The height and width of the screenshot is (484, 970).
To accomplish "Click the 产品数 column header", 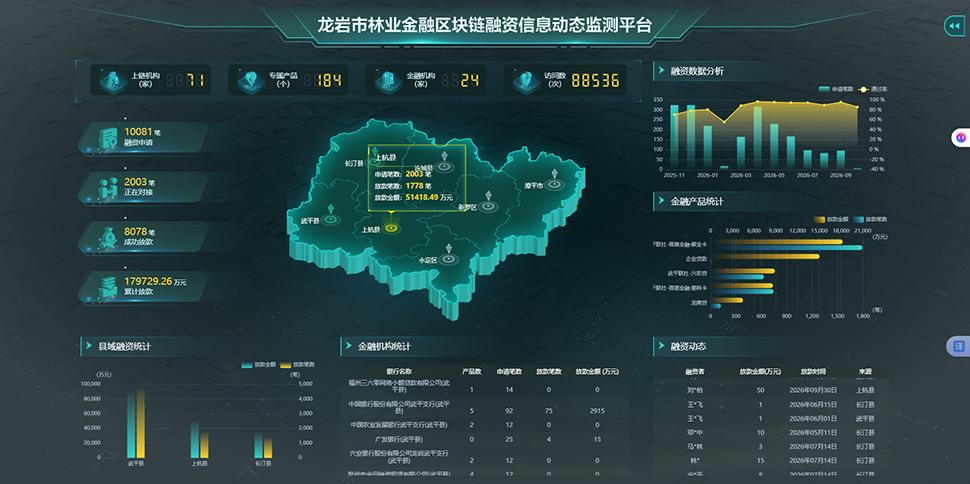I will 471,371.
